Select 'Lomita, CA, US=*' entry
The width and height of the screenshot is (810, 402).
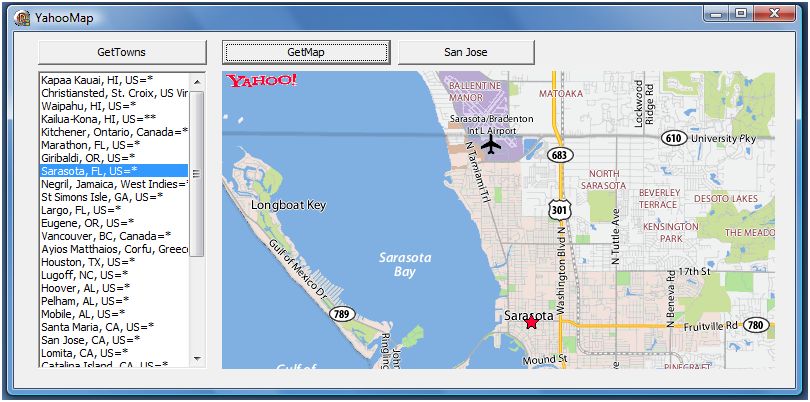[114, 353]
